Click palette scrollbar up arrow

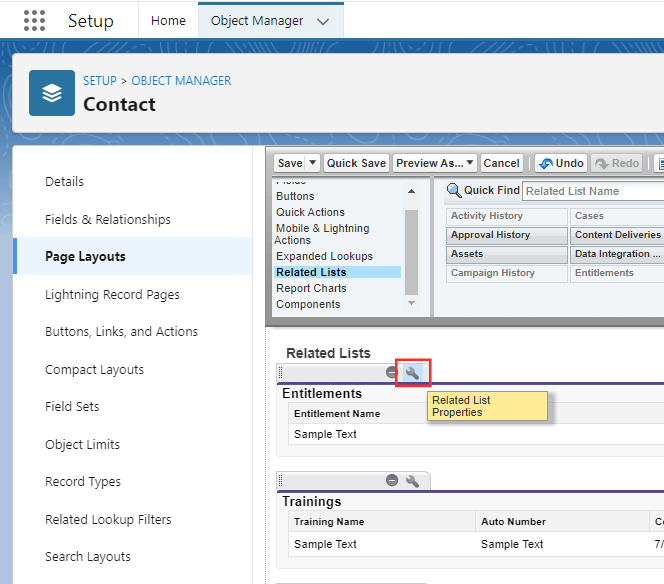(411, 191)
